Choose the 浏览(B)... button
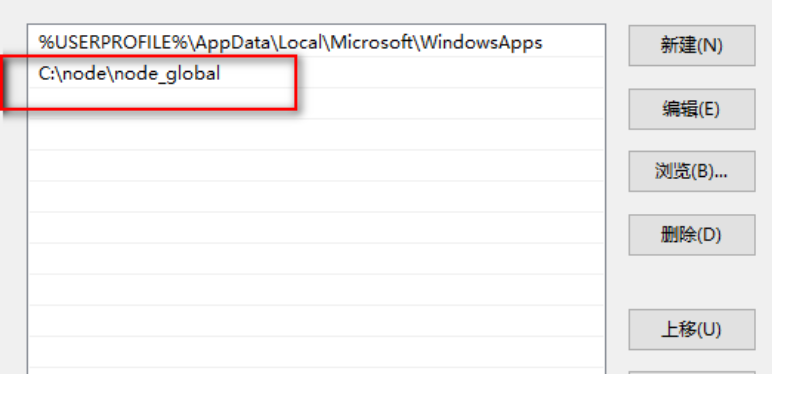The height and width of the screenshot is (397, 787). click(692, 172)
